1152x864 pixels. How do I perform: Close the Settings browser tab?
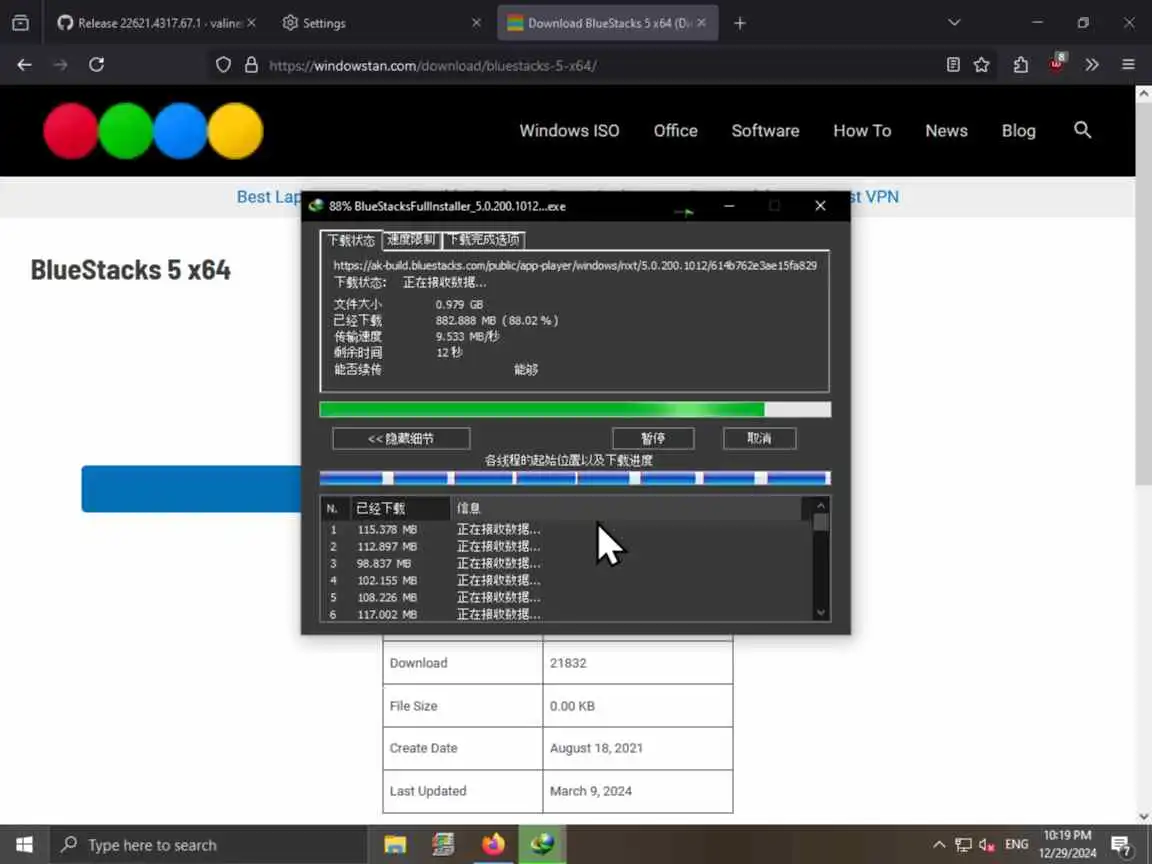pos(476,23)
